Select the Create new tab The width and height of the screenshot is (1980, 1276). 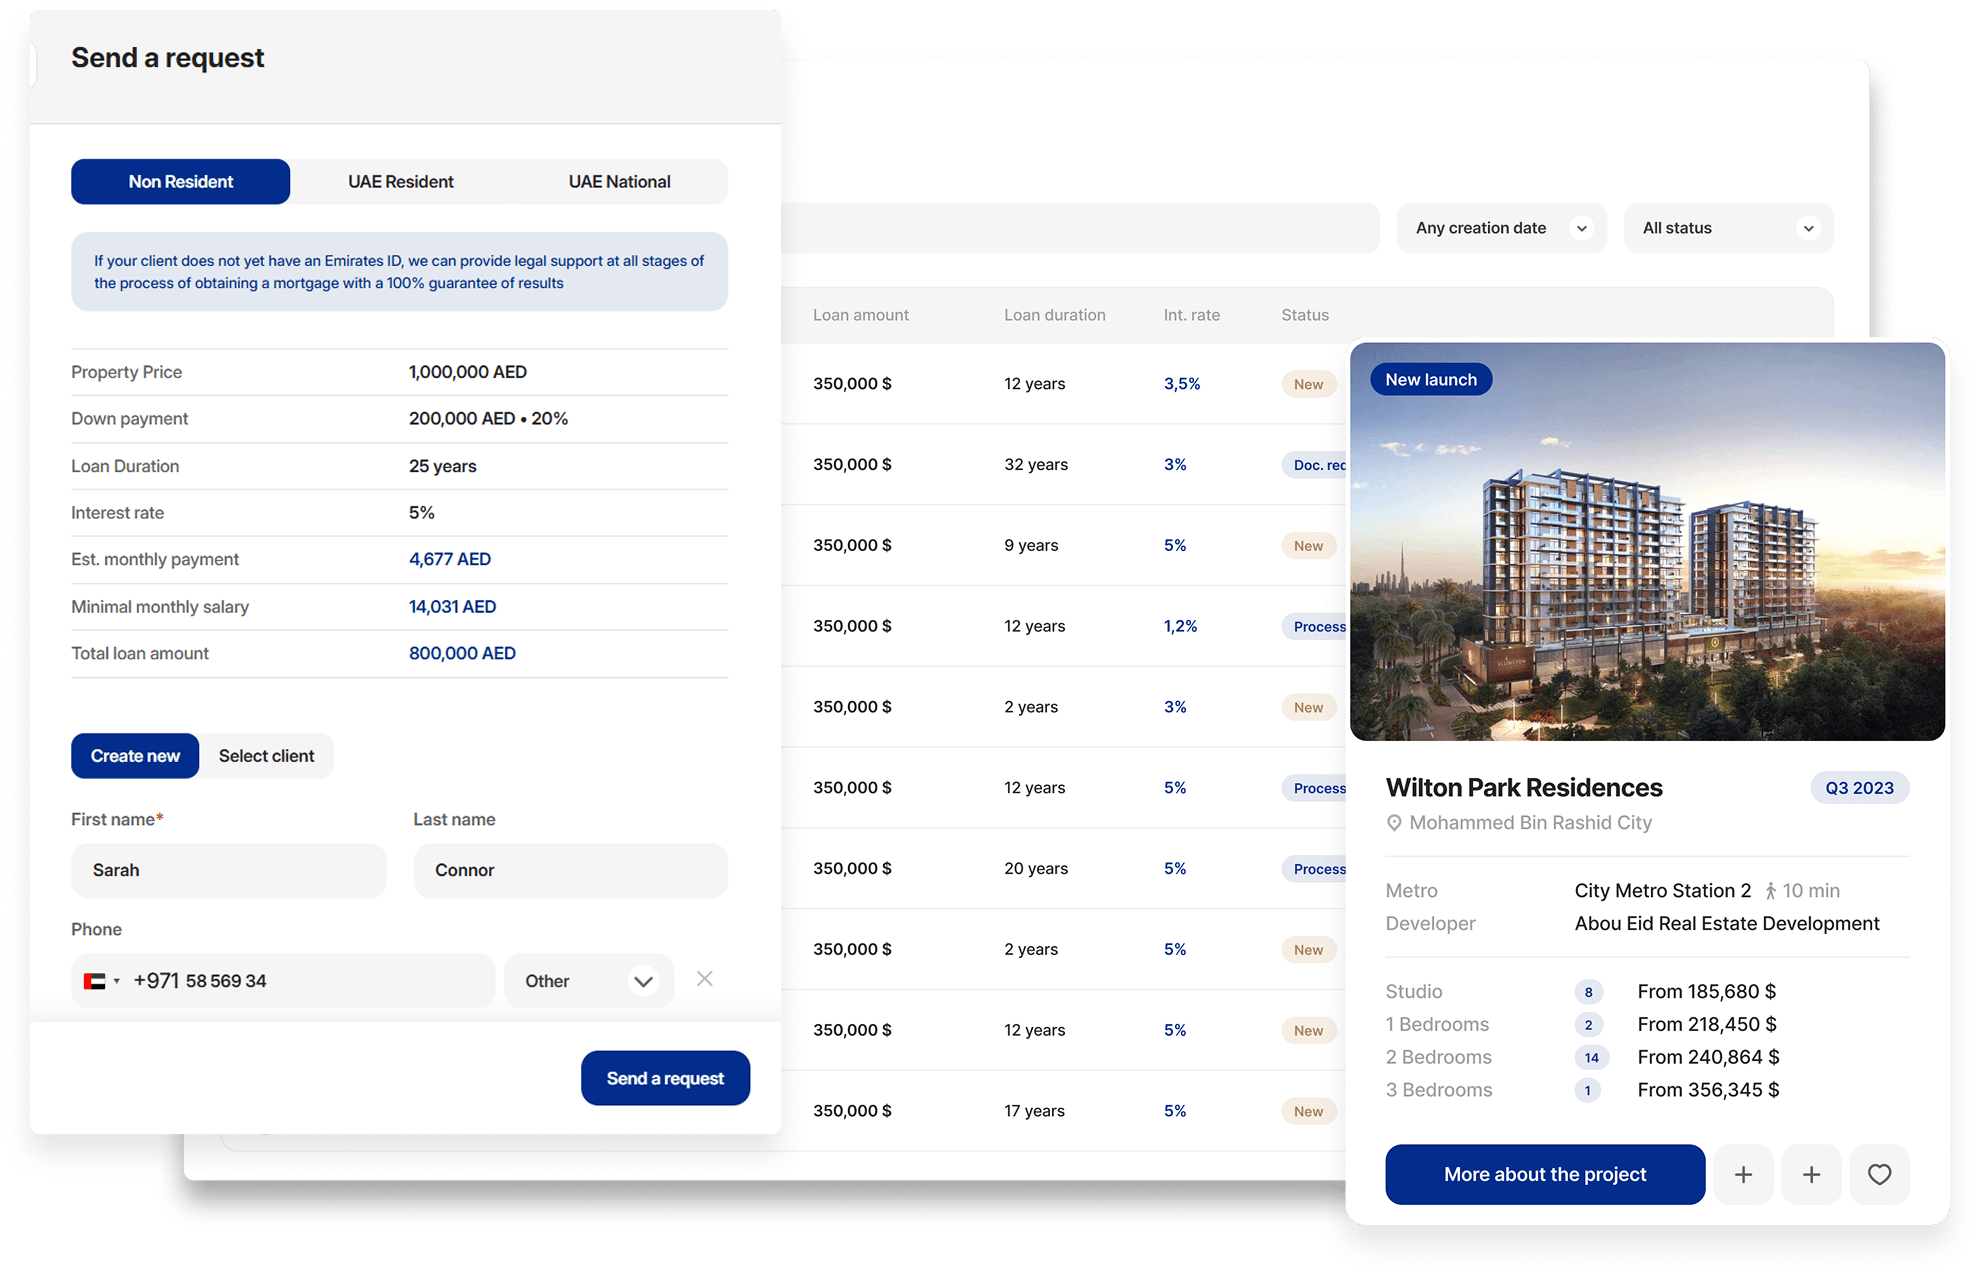point(135,756)
